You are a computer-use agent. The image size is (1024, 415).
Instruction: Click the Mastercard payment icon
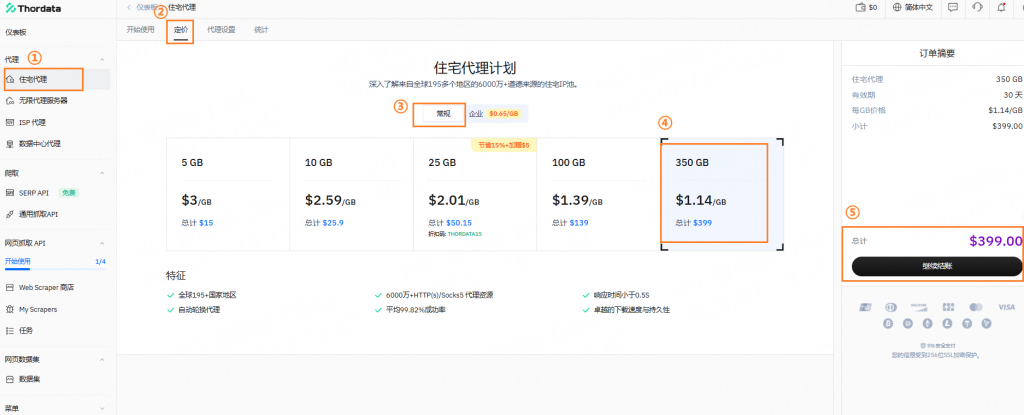click(976, 307)
